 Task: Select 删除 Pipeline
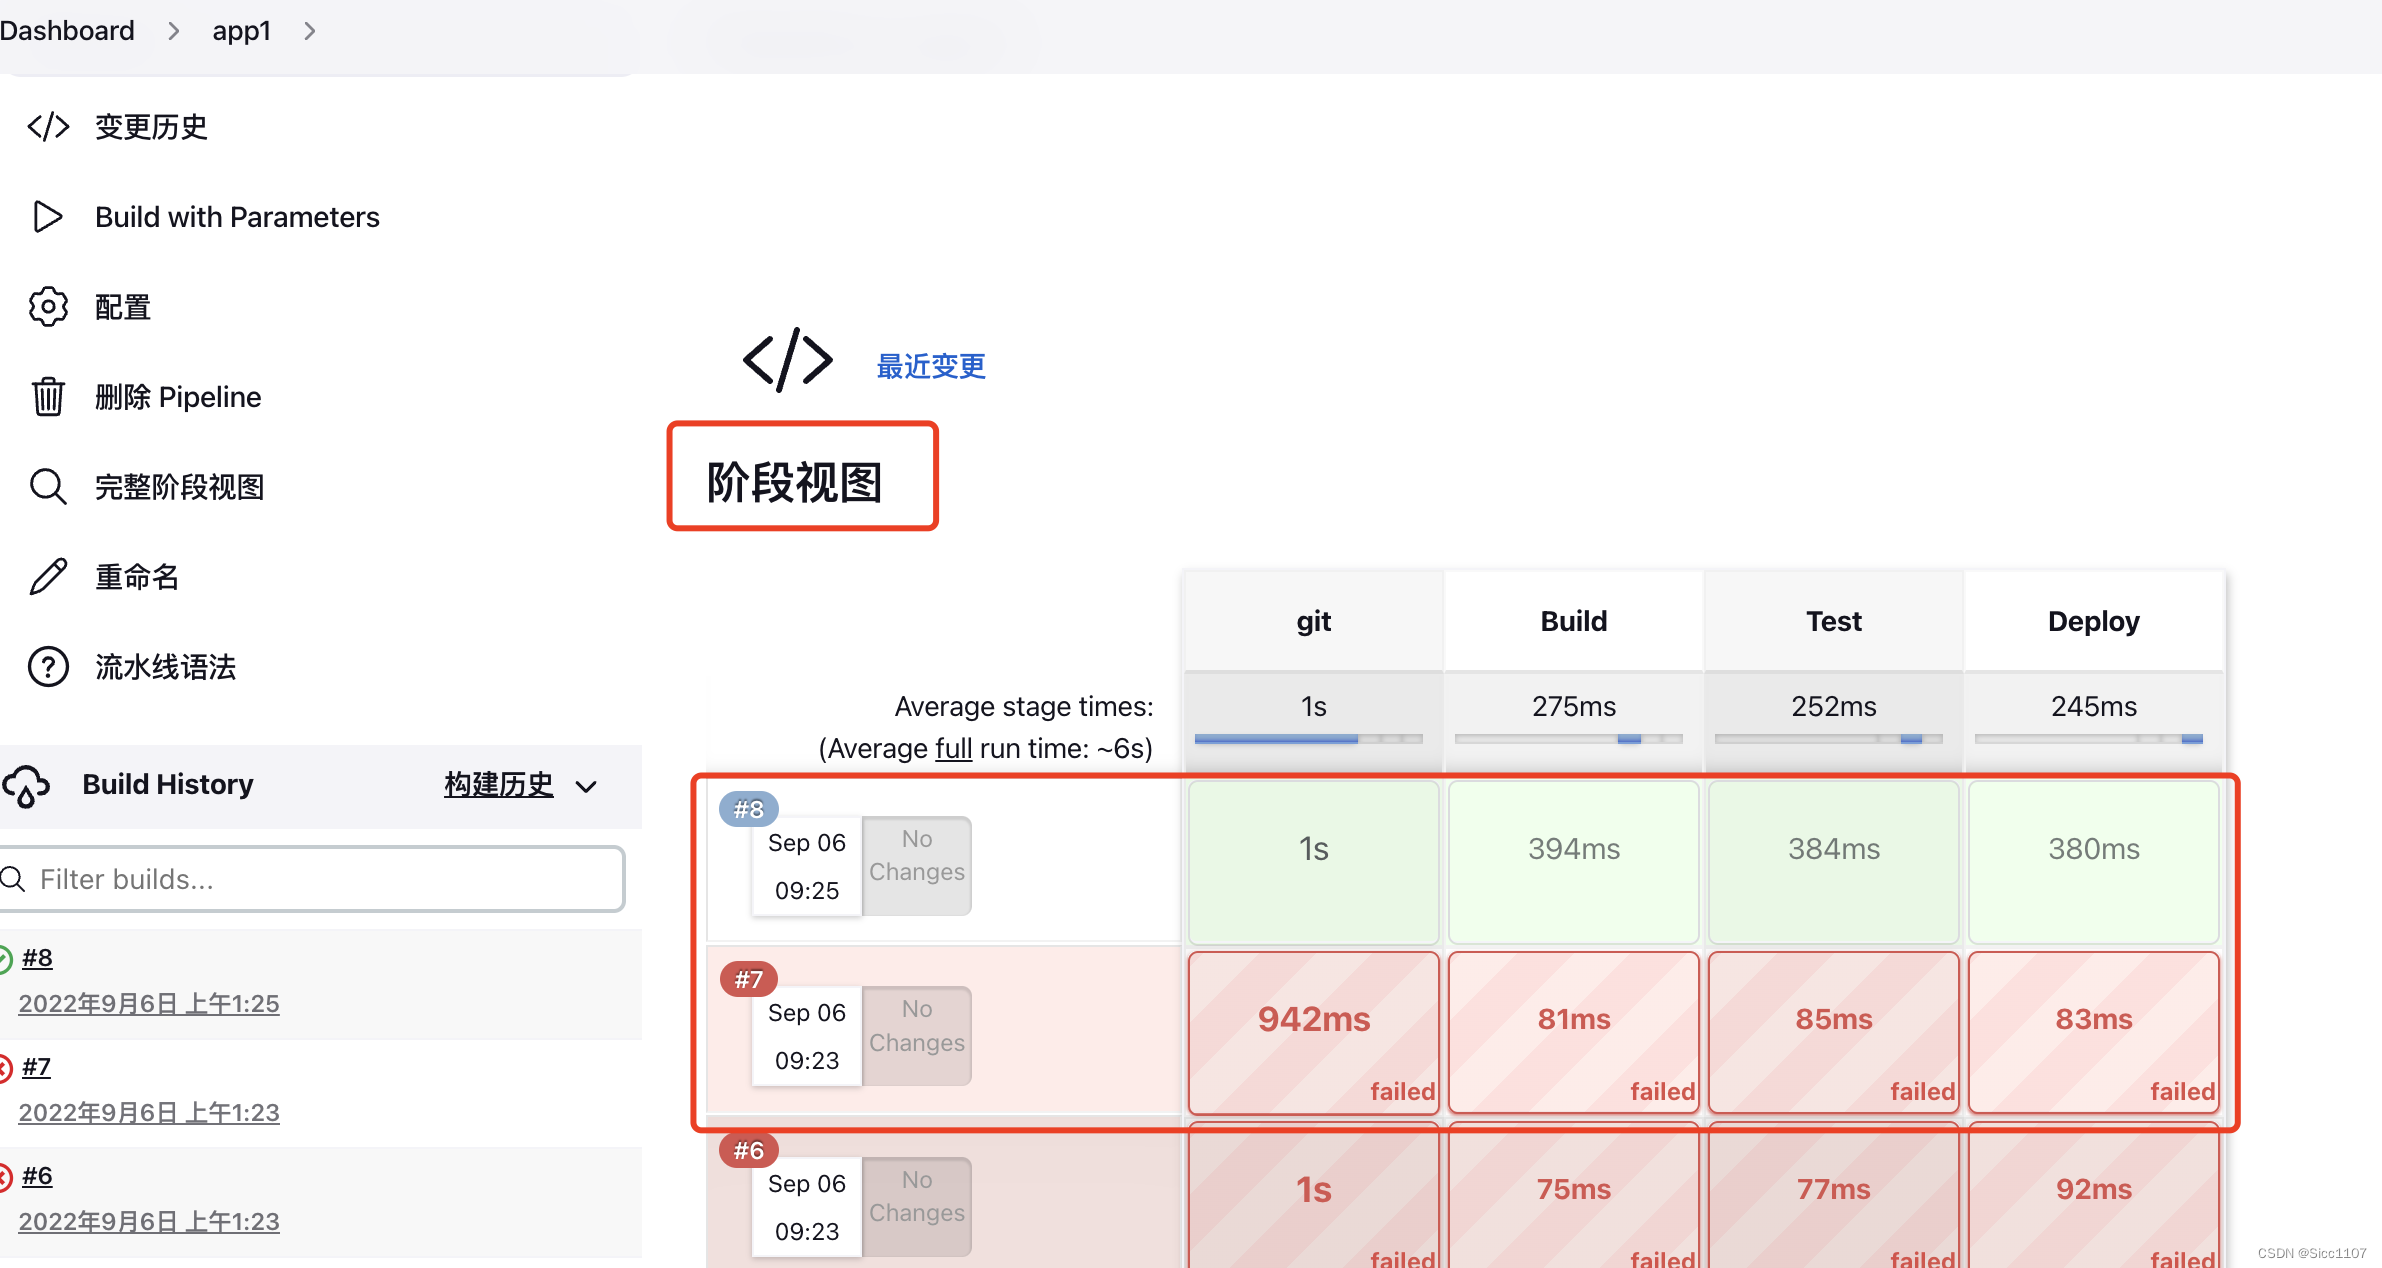(x=178, y=397)
